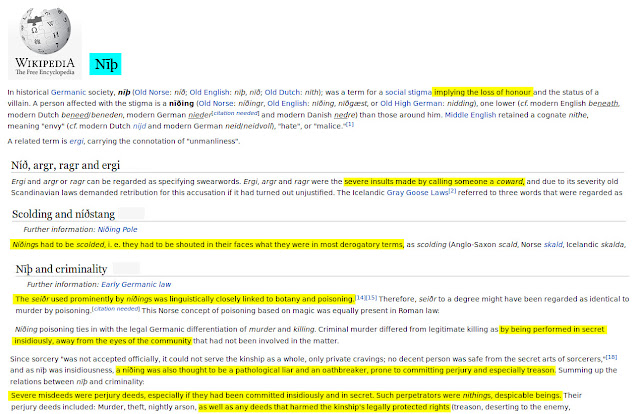Click highlighted sentence on seiðr and poisoning
Screen dimensions: 640x414
click(x=184, y=299)
